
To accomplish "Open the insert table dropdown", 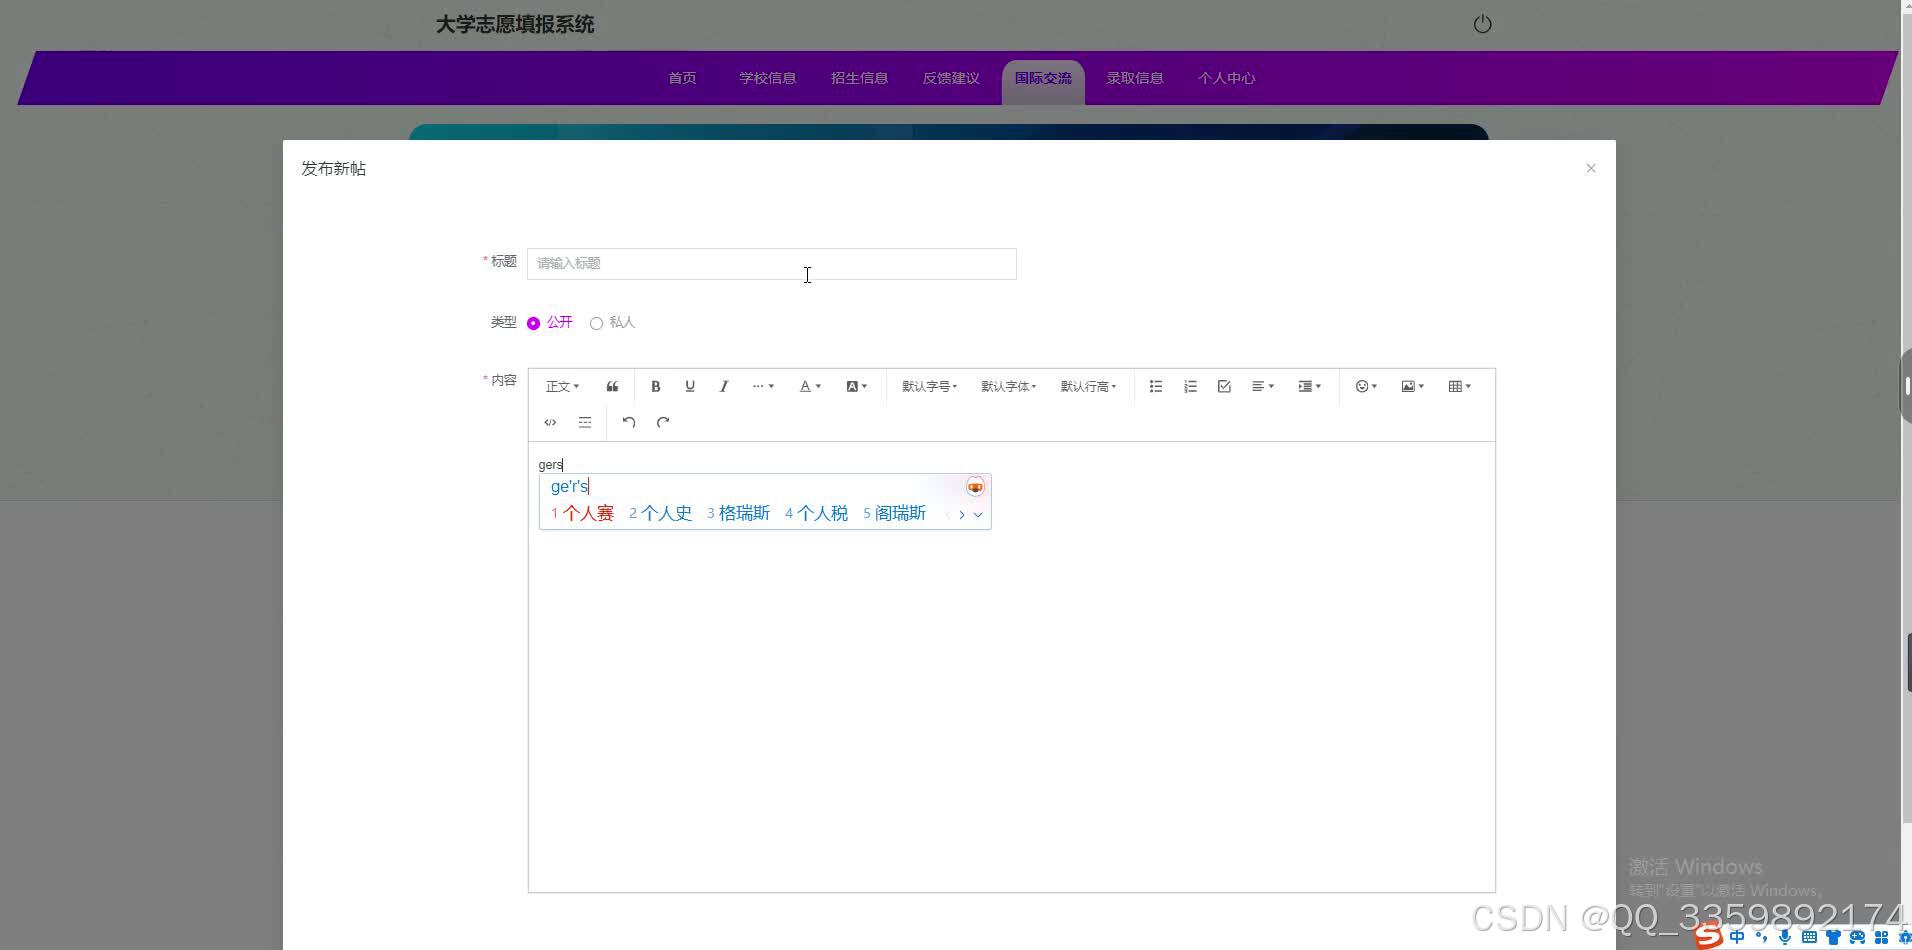I will click(x=1460, y=386).
